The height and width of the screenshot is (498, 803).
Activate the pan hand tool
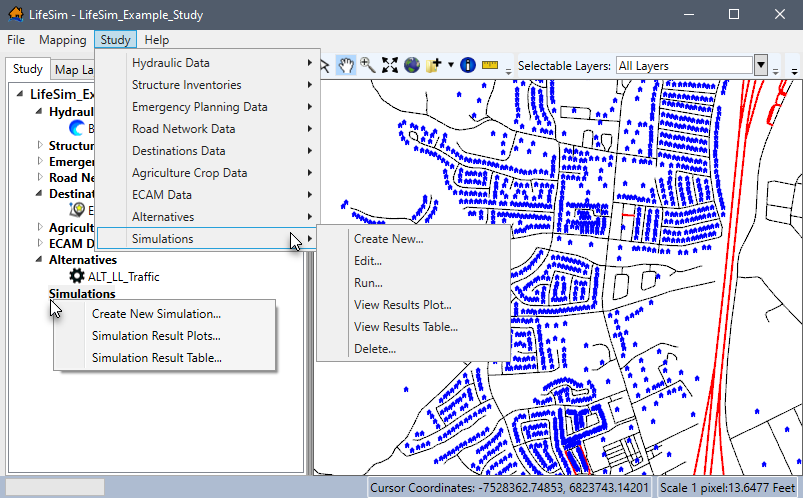tap(346, 66)
